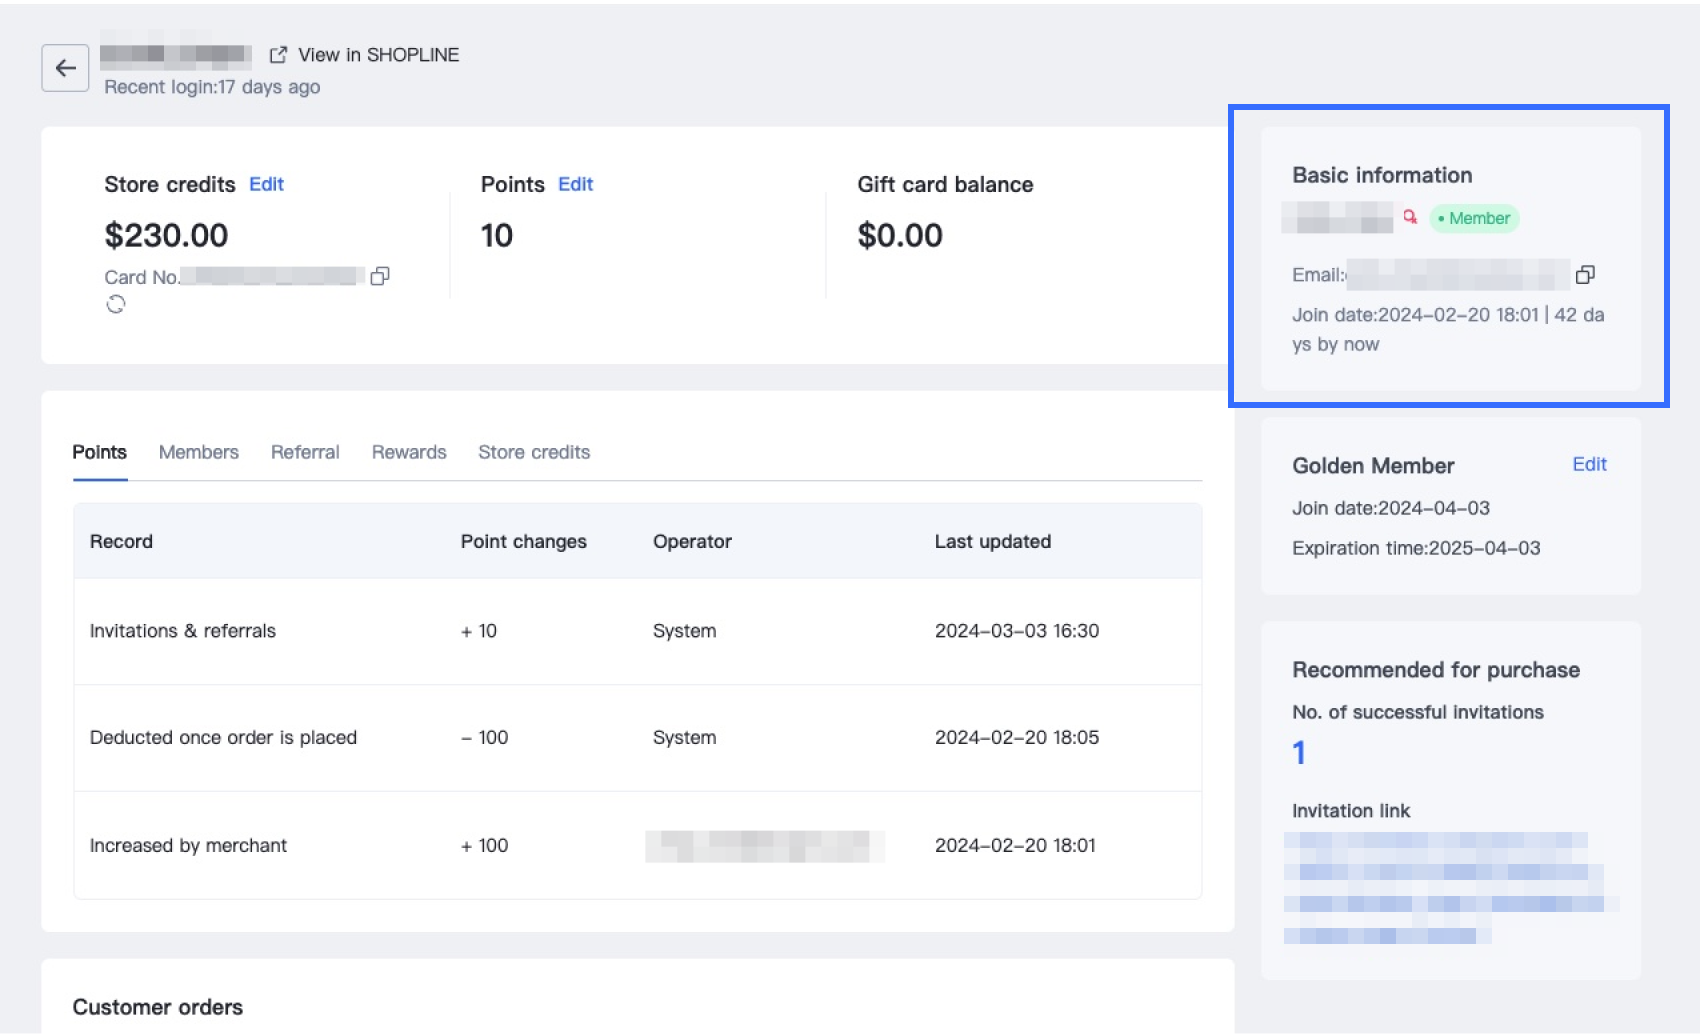Show the Store credits tab
This screenshot has height=1034, width=1700.
(x=534, y=452)
